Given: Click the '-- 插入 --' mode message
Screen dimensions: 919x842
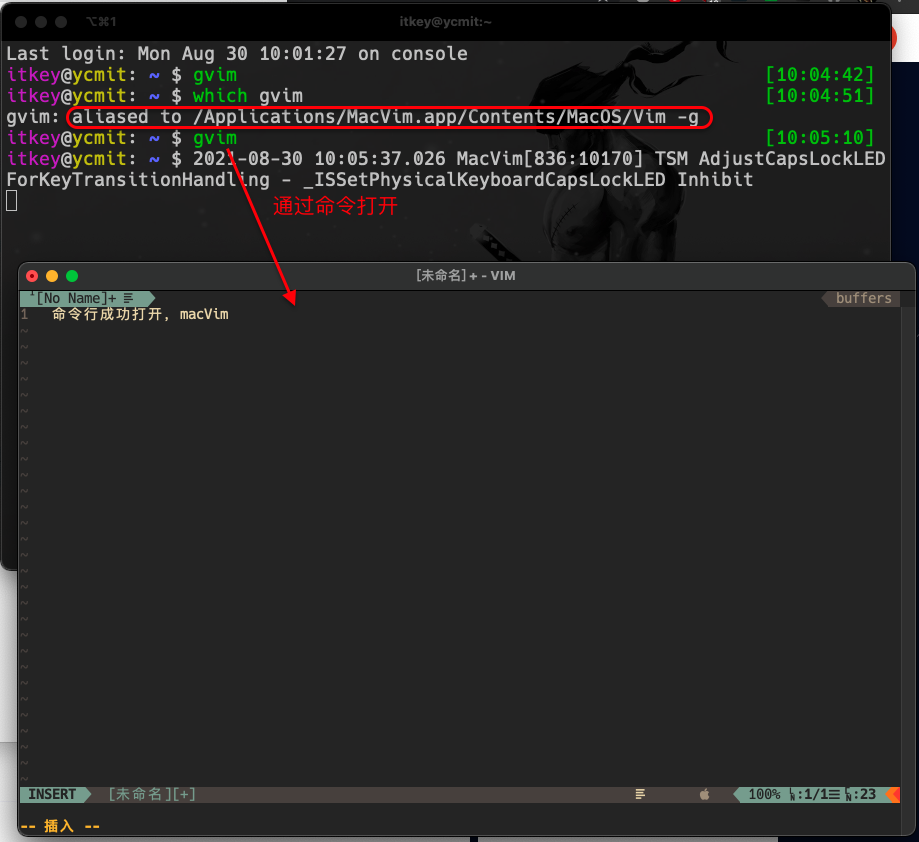Looking at the screenshot, I should click(x=60, y=826).
